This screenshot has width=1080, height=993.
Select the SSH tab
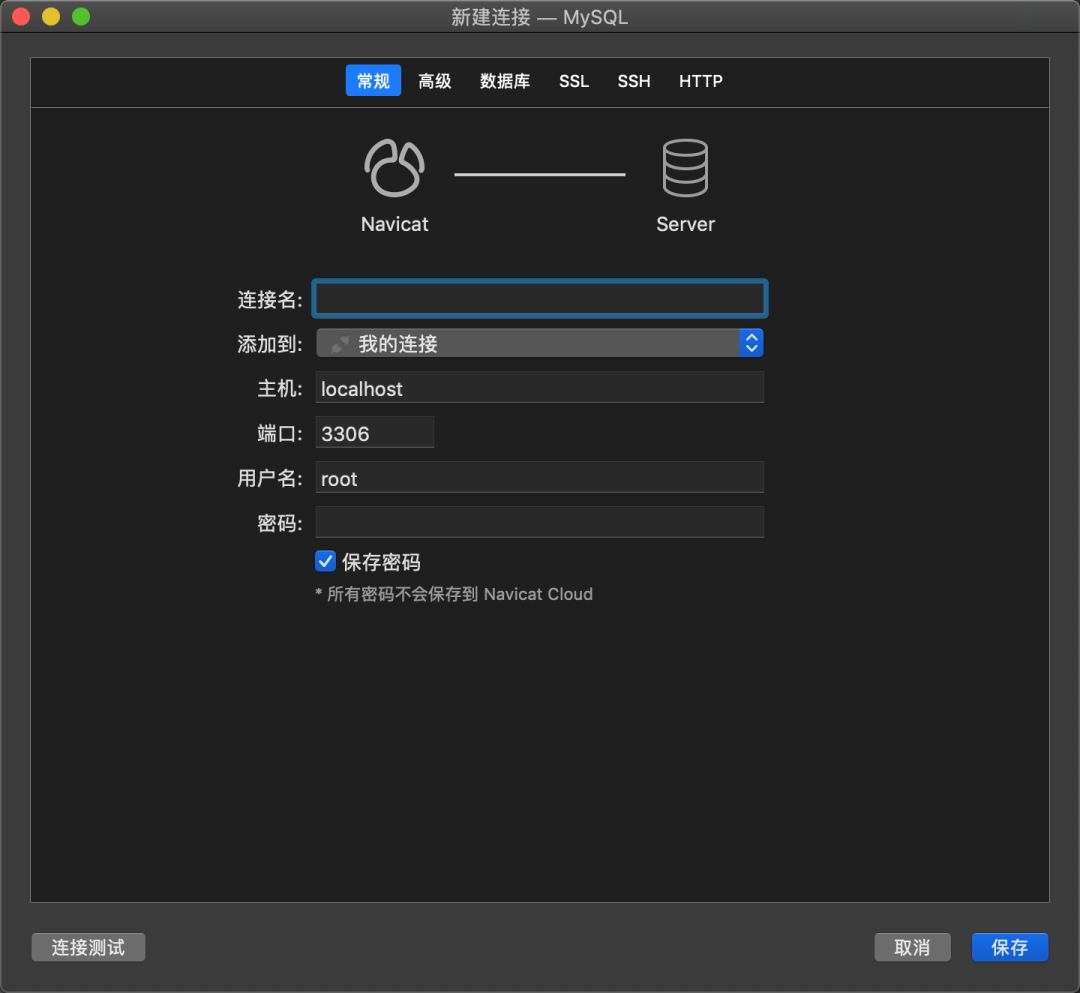[x=634, y=81]
